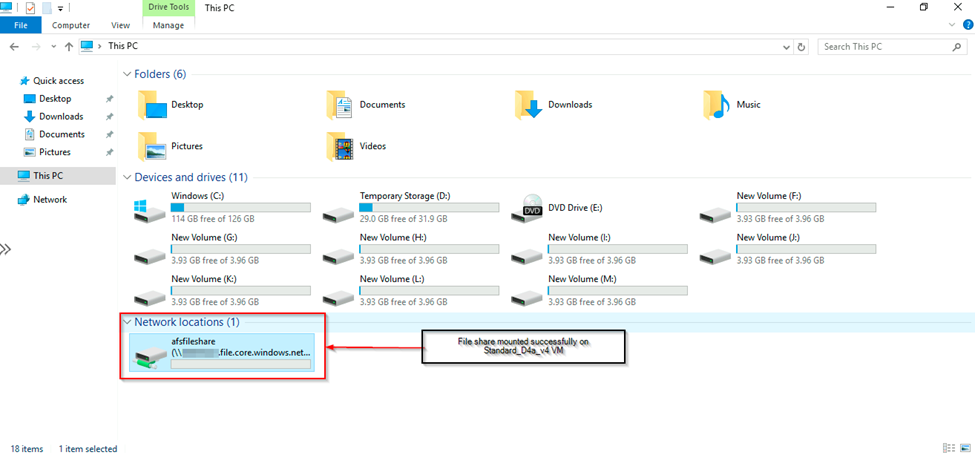This screenshot has height=455, width=975.
Task: Open Desktop in Quick access sidebar
Action: click(x=55, y=99)
